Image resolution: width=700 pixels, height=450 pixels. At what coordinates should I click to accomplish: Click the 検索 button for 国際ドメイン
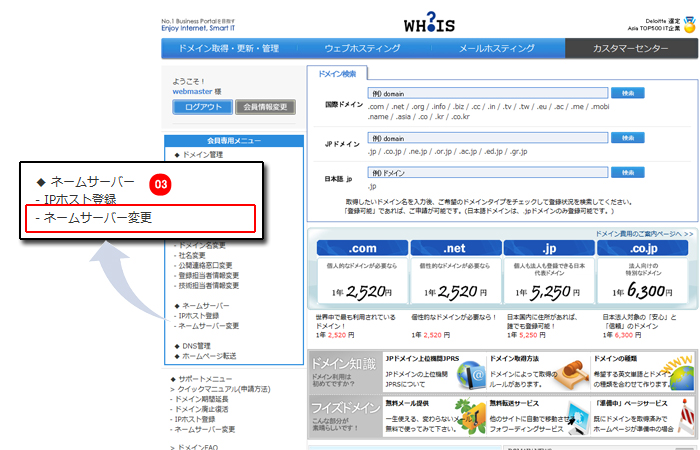click(628, 93)
